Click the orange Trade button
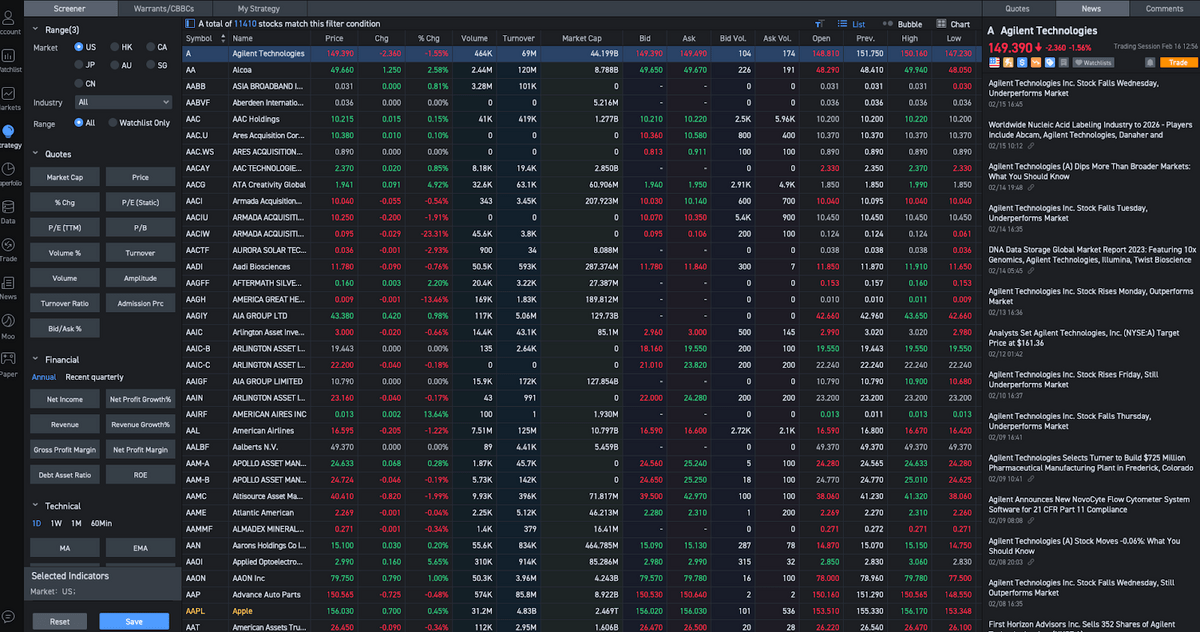Viewport: 1200px width, 632px height. tap(1178, 62)
